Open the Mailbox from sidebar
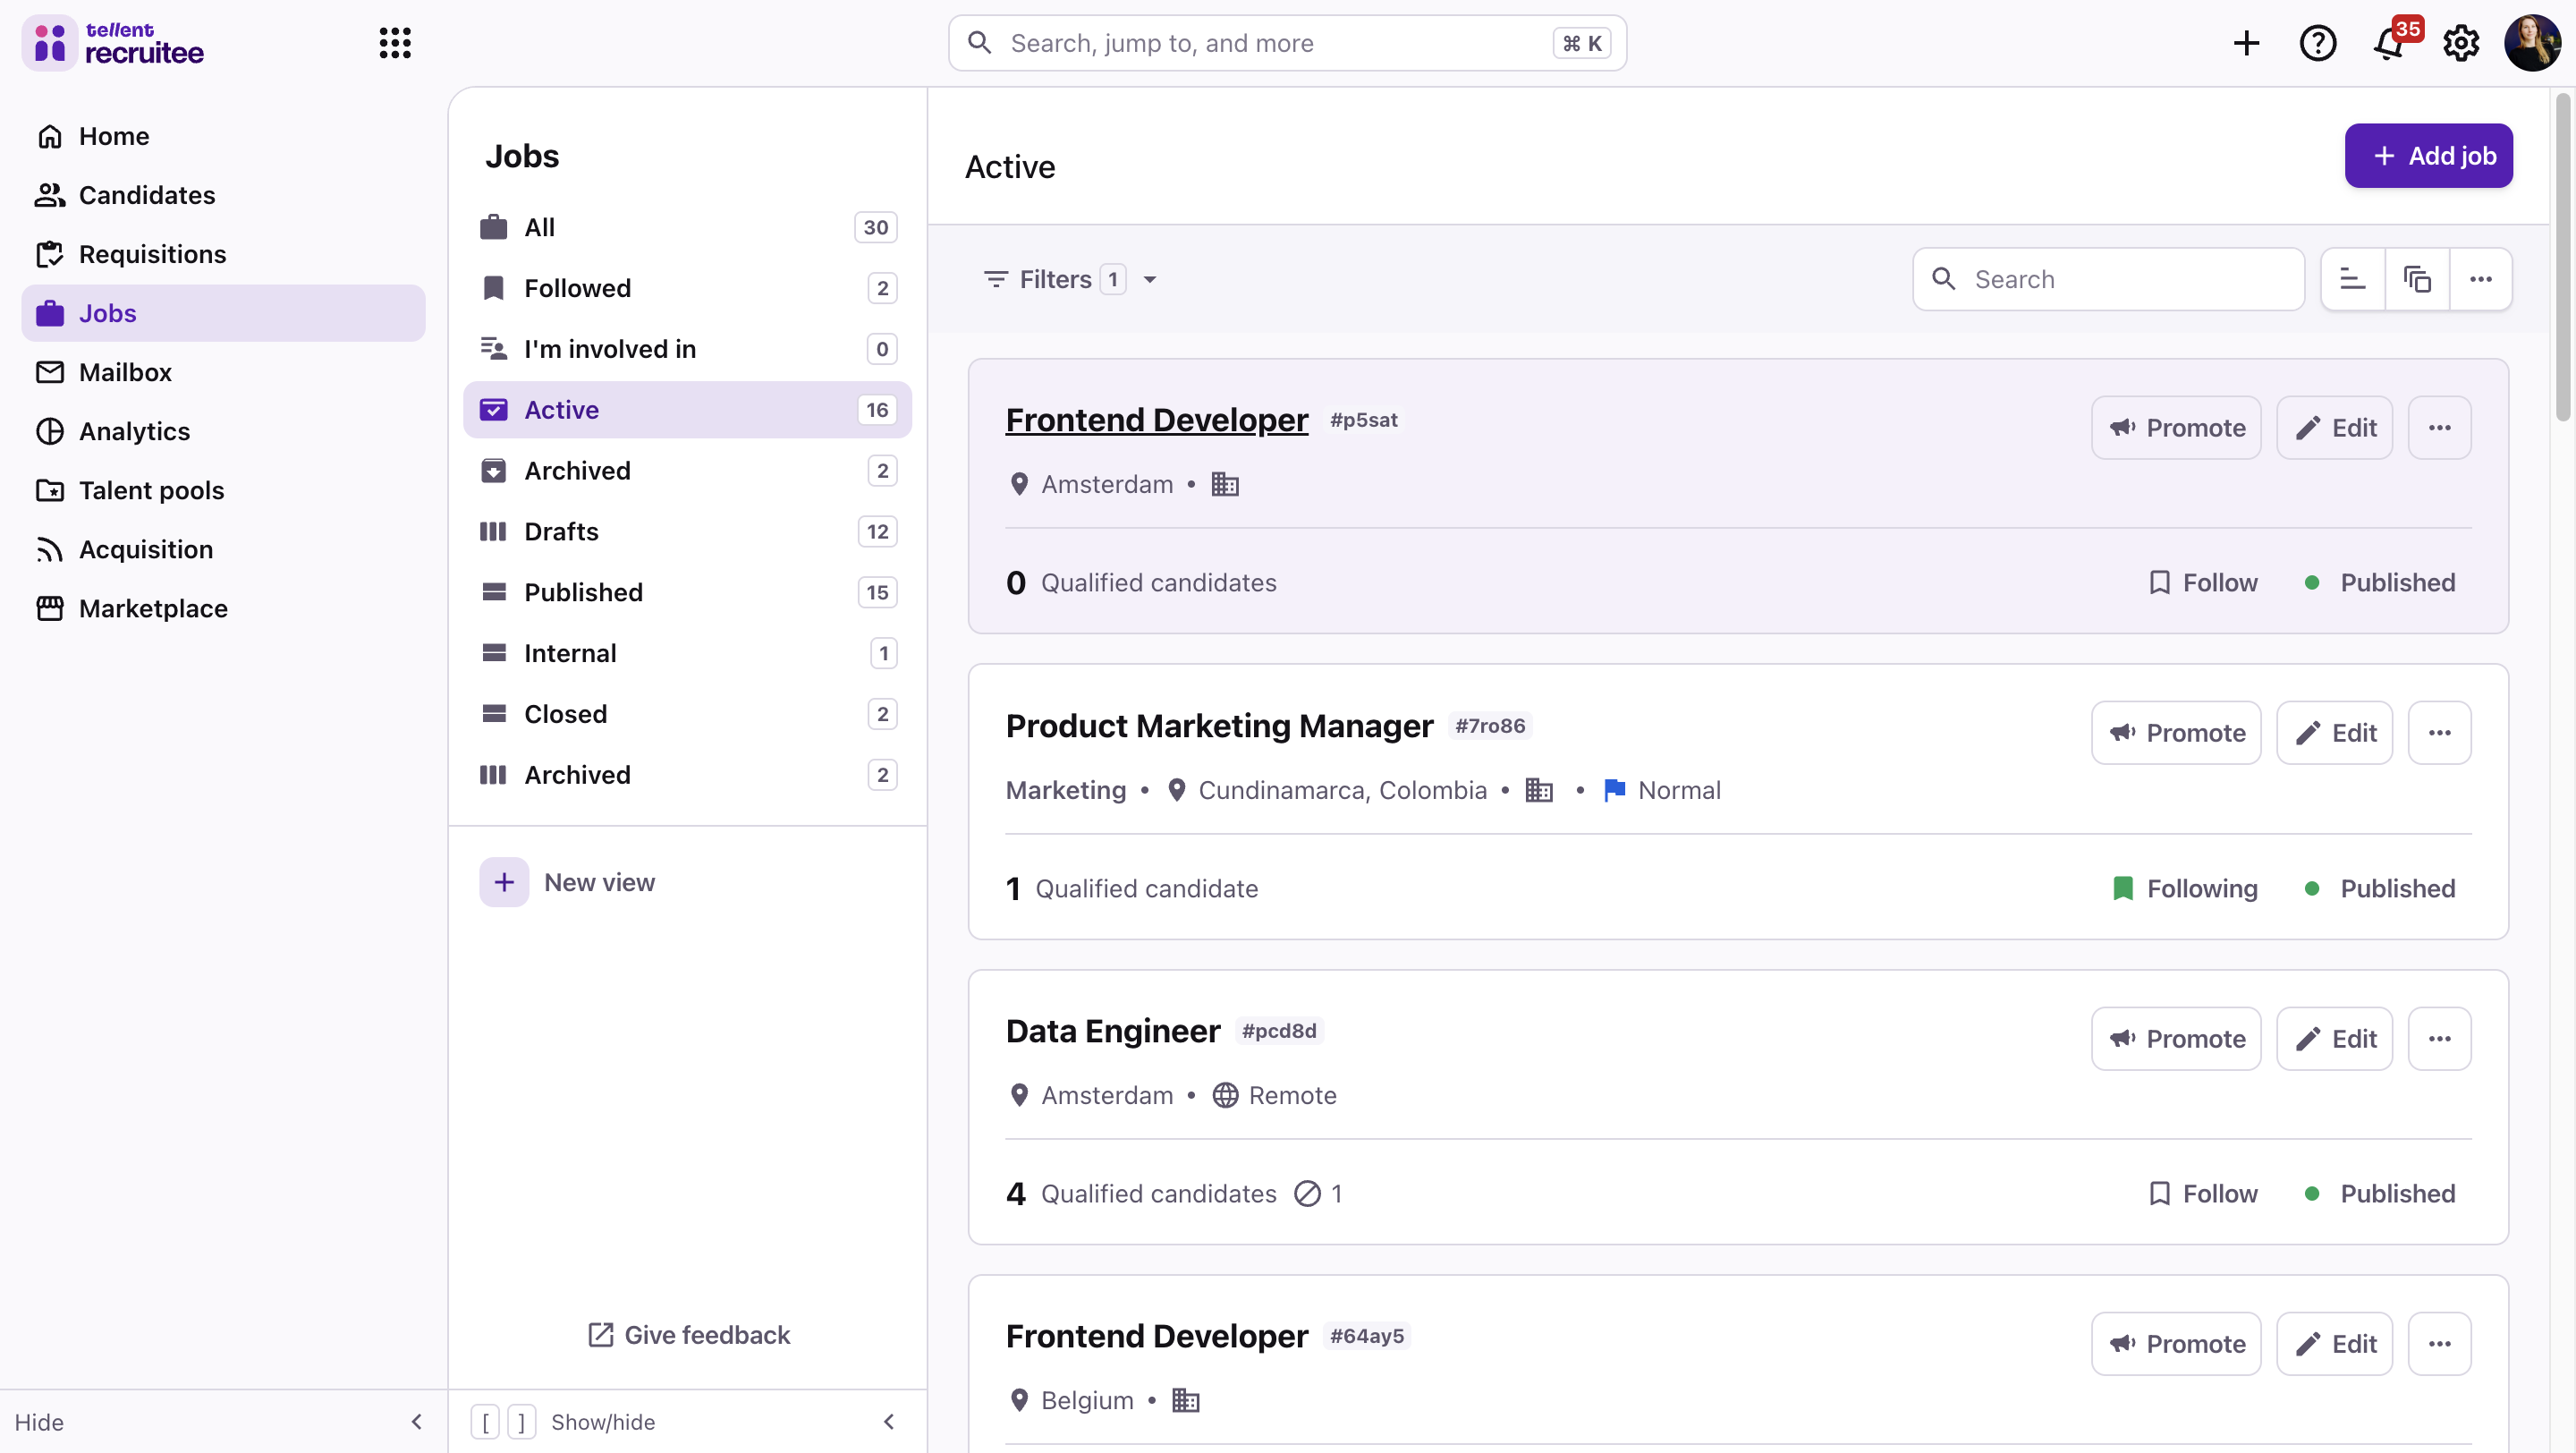The image size is (2576, 1453). (x=125, y=372)
